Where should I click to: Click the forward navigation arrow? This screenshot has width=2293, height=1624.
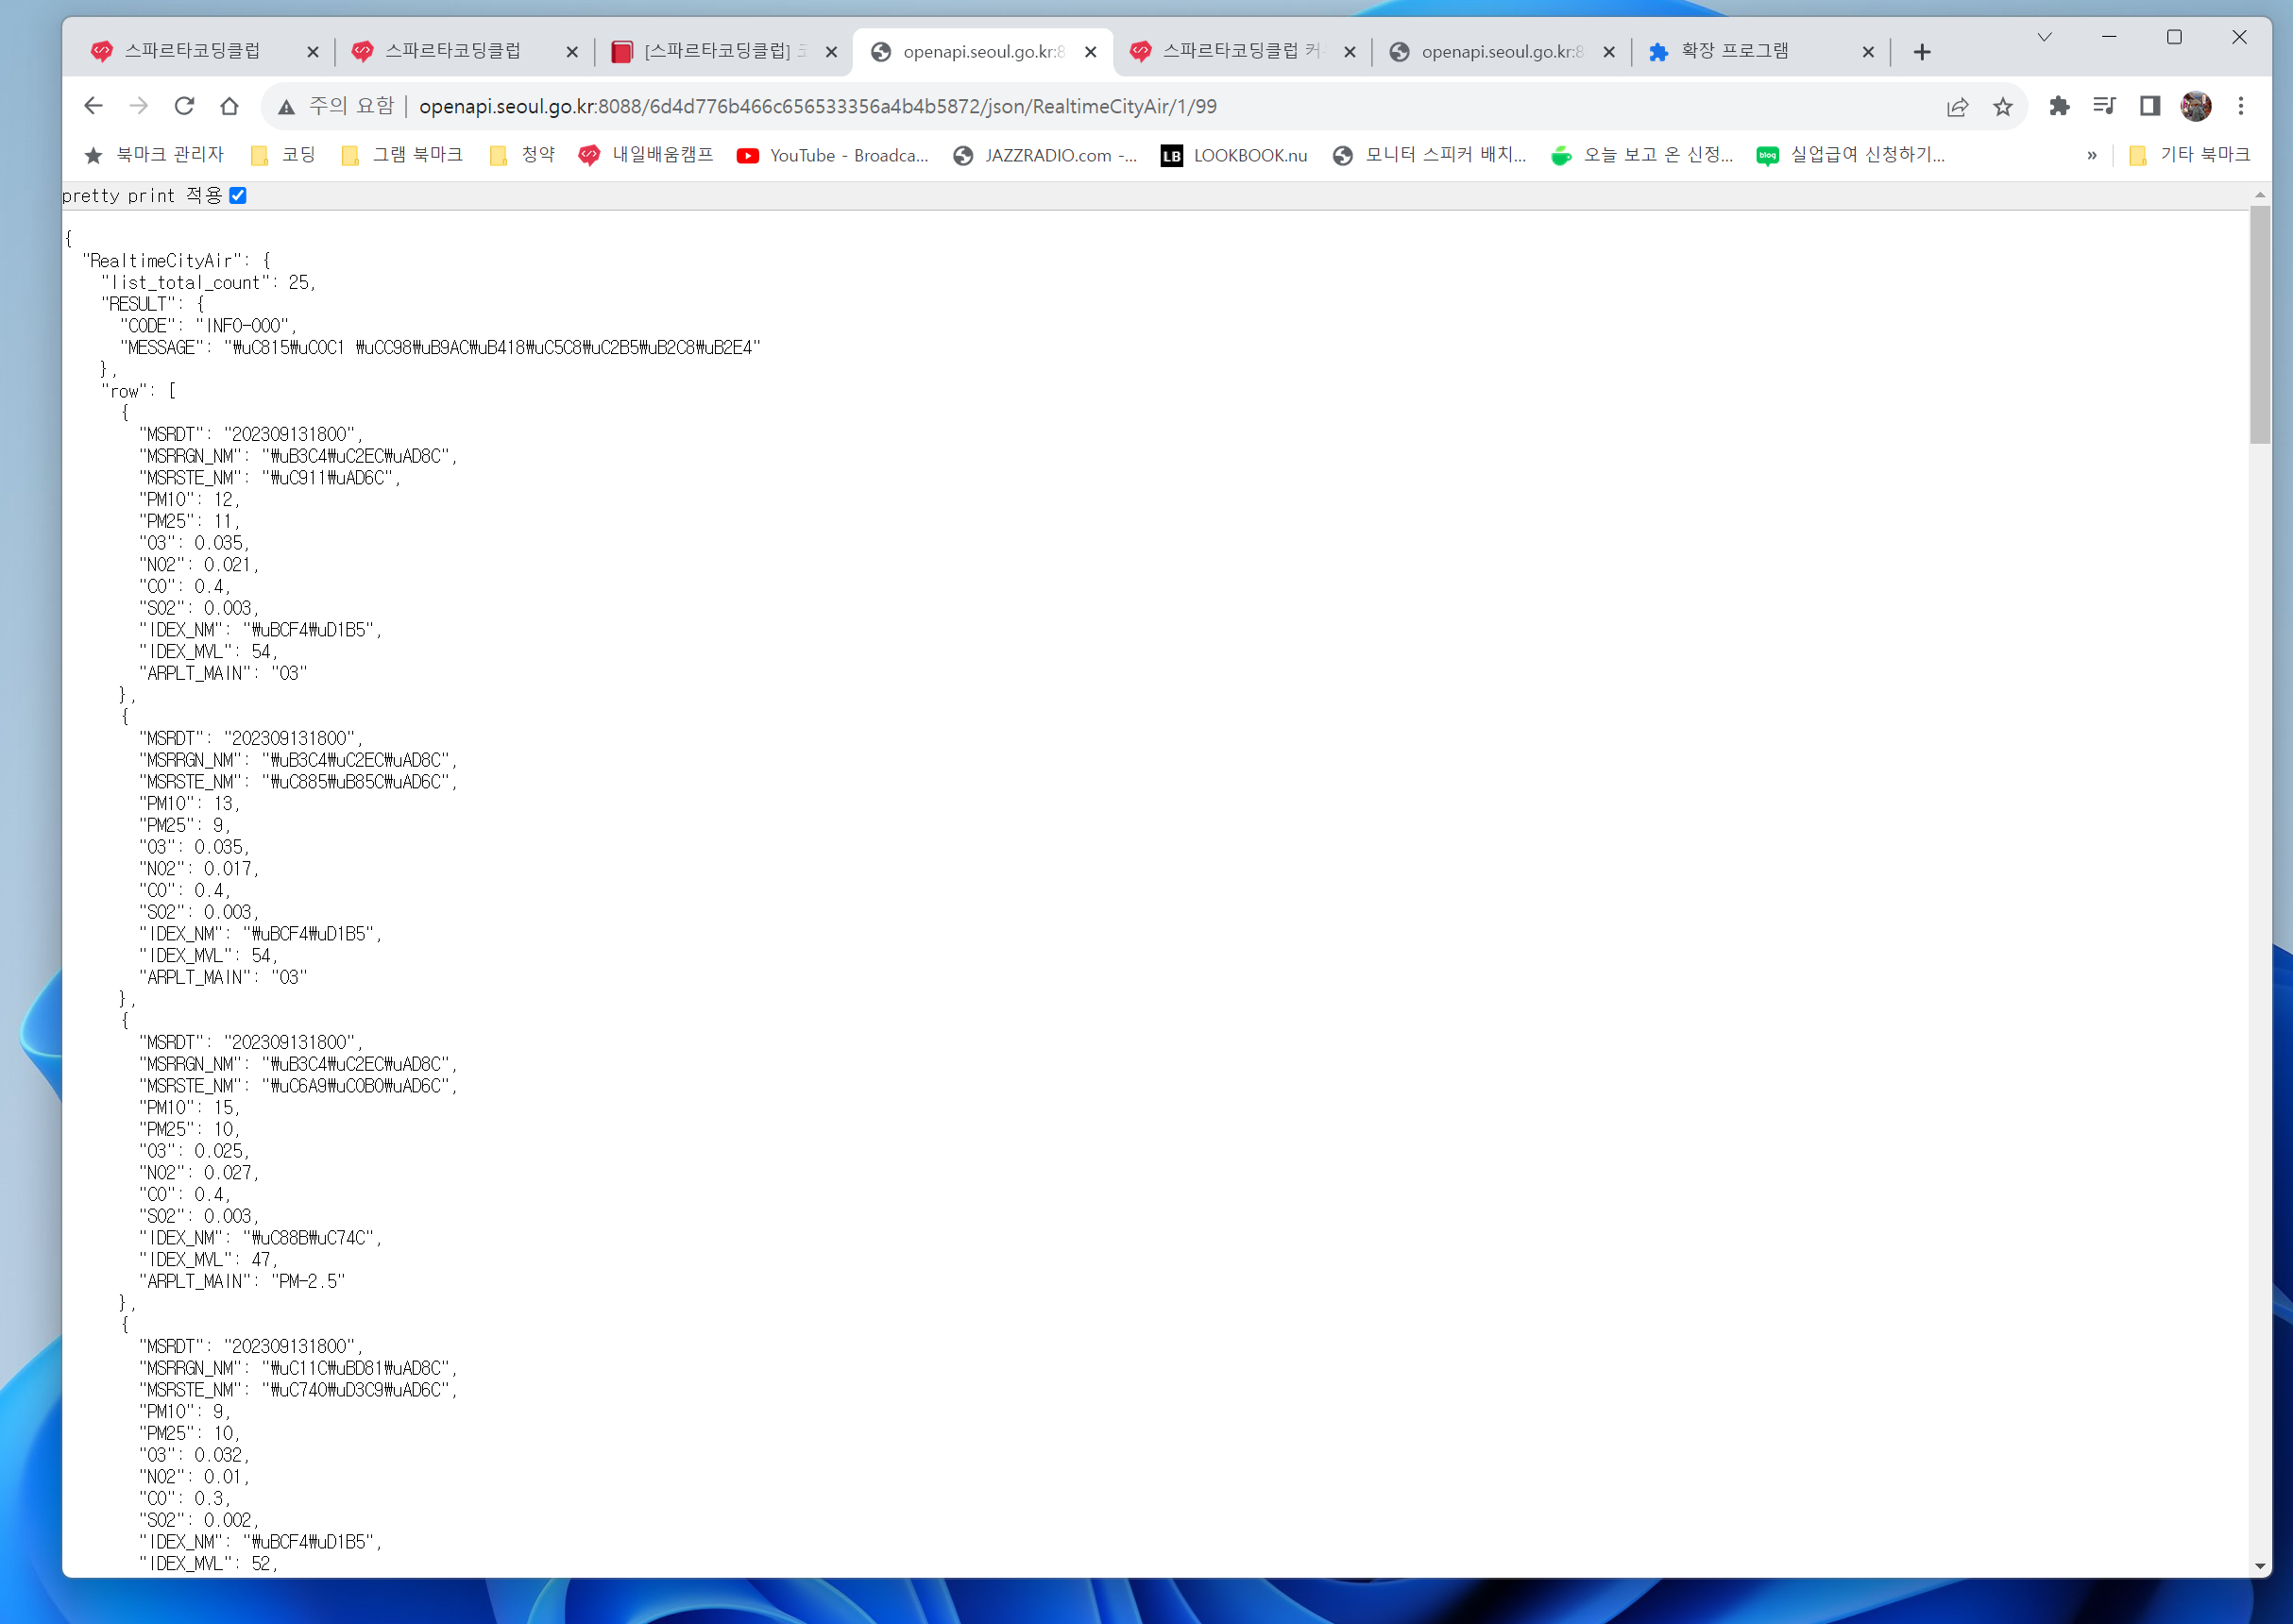[139, 106]
